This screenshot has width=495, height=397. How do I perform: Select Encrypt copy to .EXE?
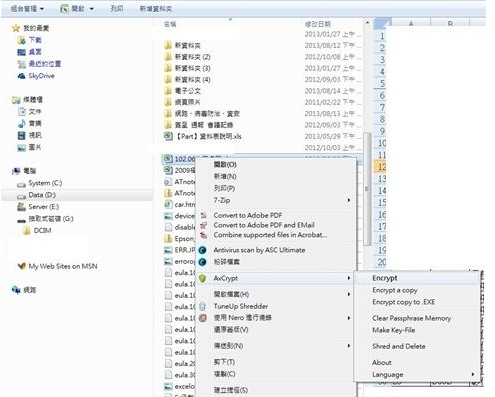tap(404, 302)
